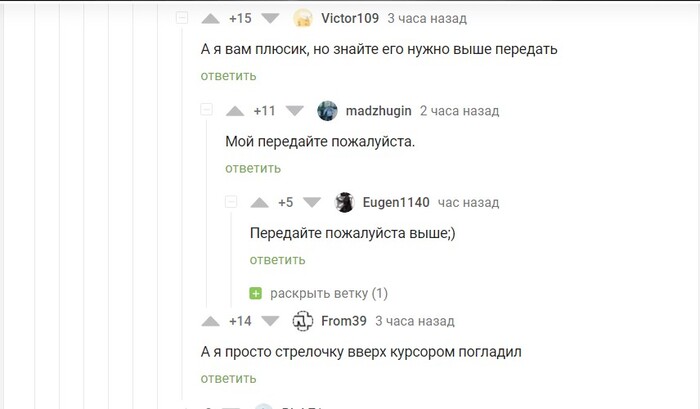
Task: Open Victor109's user profile link
Action: pos(350,19)
